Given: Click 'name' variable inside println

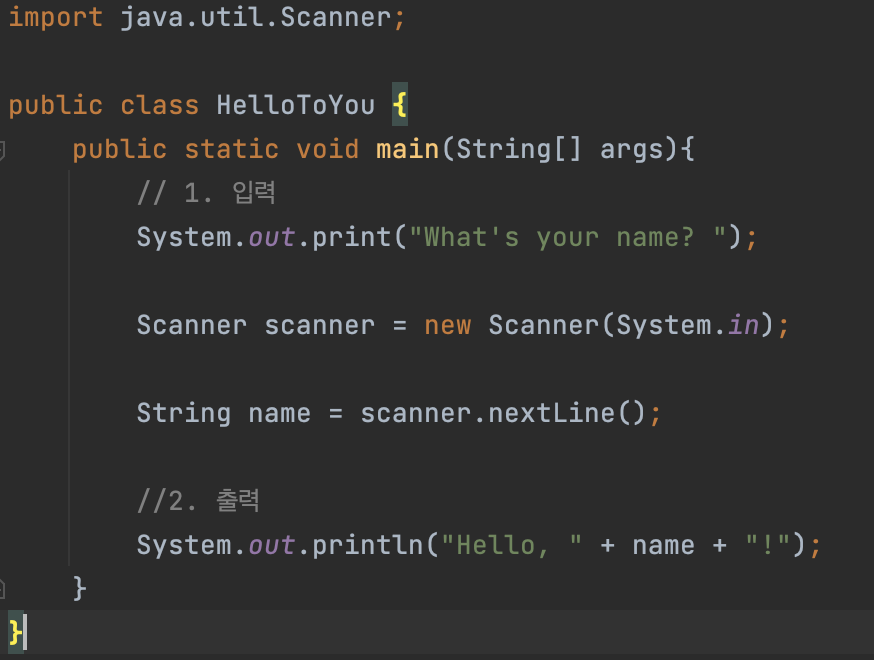Looking at the screenshot, I should click(x=663, y=545).
